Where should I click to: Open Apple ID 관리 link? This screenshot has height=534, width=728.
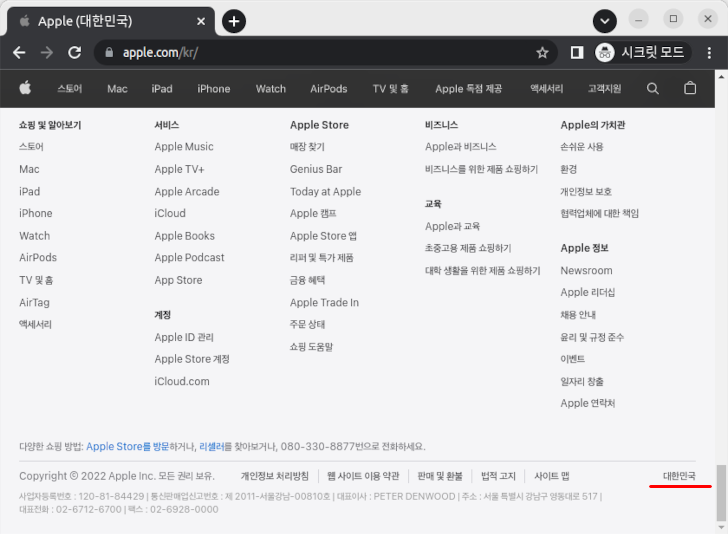[184, 337]
